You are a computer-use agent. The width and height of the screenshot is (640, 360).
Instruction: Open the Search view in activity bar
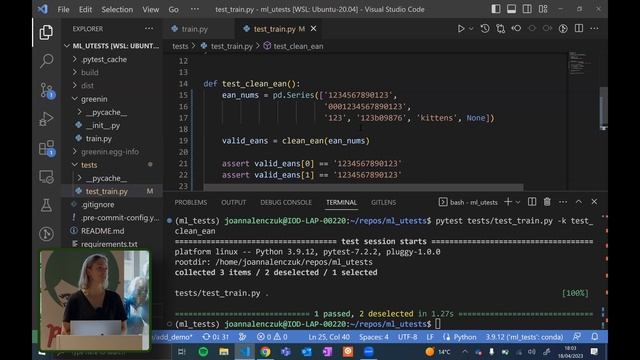[46, 61]
